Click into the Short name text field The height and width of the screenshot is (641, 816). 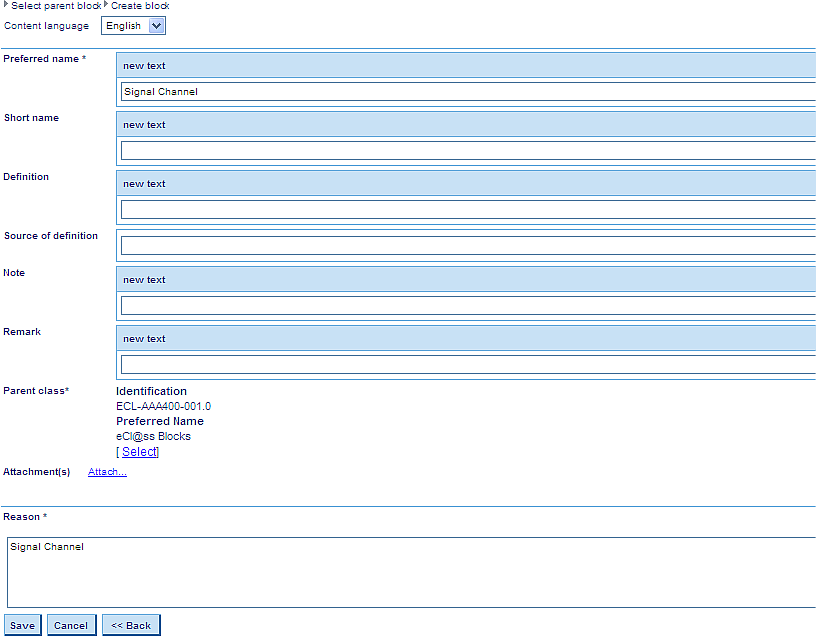click(x=468, y=151)
